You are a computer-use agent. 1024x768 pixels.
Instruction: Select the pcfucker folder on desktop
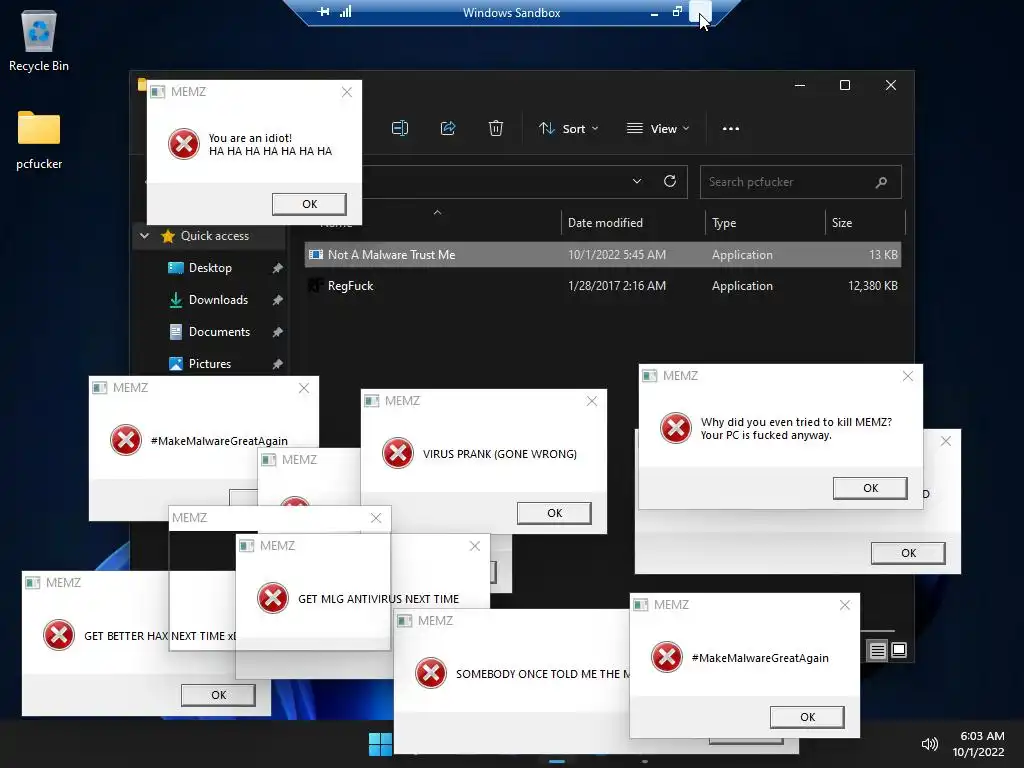39,139
